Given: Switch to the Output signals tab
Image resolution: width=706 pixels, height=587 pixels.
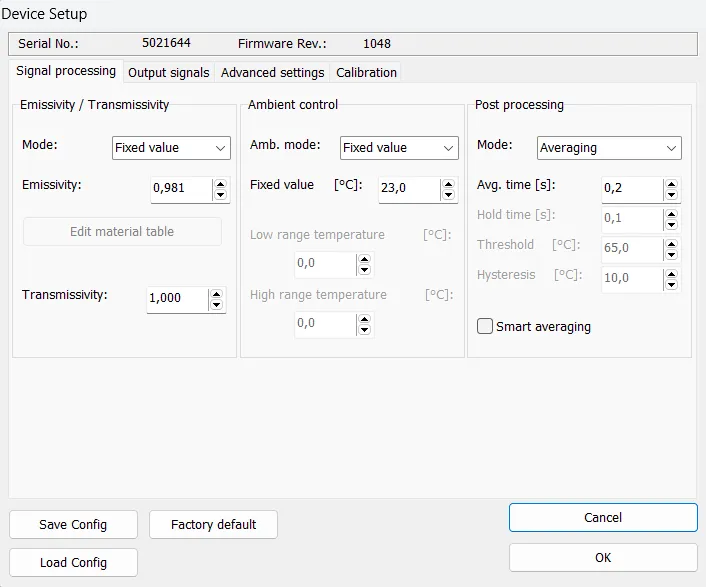Looking at the screenshot, I should (169, 72).
